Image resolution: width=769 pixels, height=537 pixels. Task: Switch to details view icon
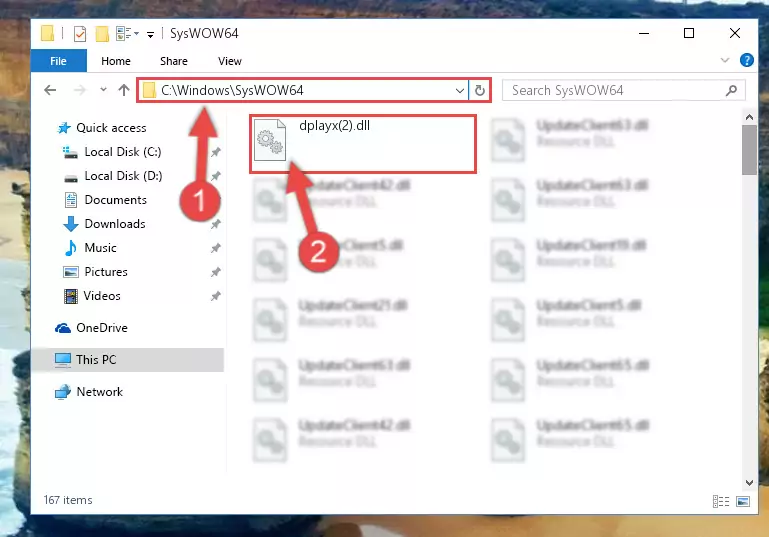(x=720, y=501)
